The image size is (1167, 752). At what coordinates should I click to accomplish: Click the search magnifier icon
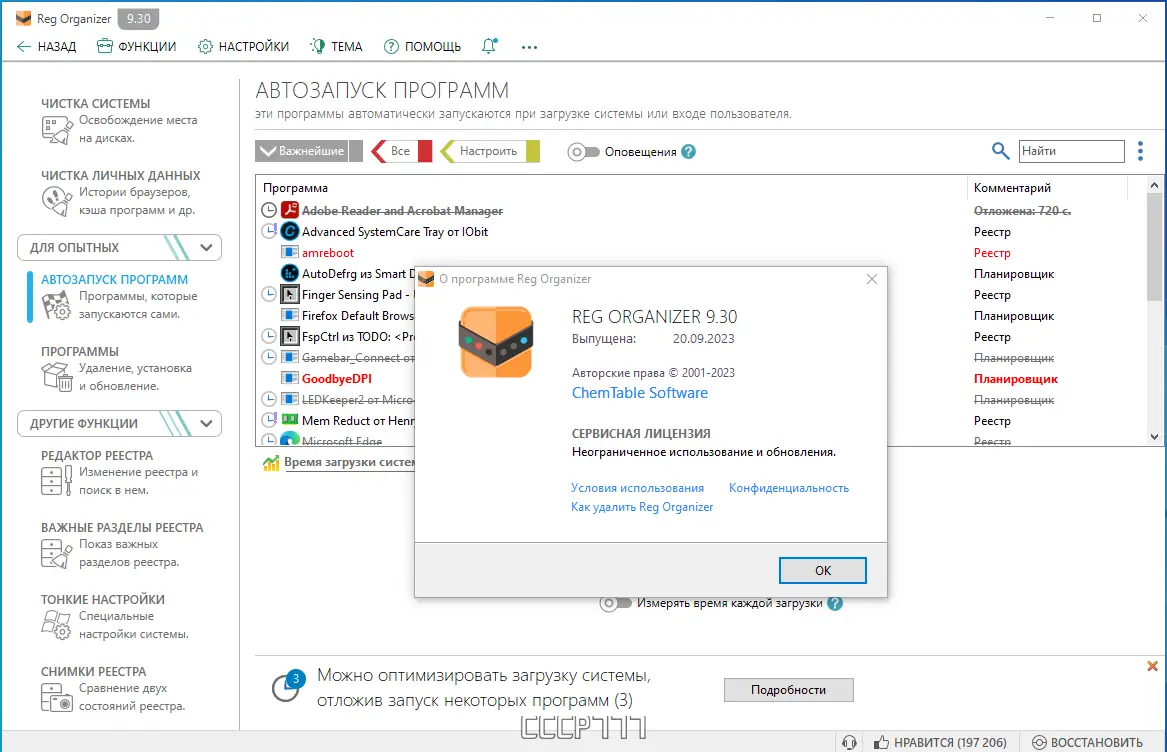(1000, 151)
